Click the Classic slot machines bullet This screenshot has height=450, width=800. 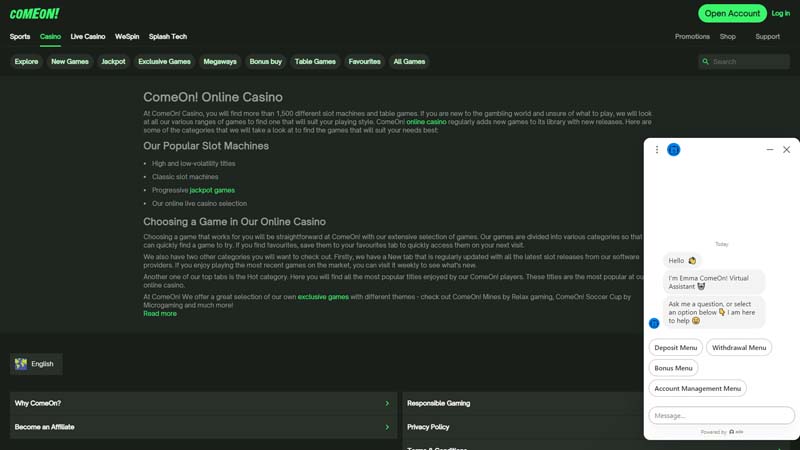pos(185,177)
